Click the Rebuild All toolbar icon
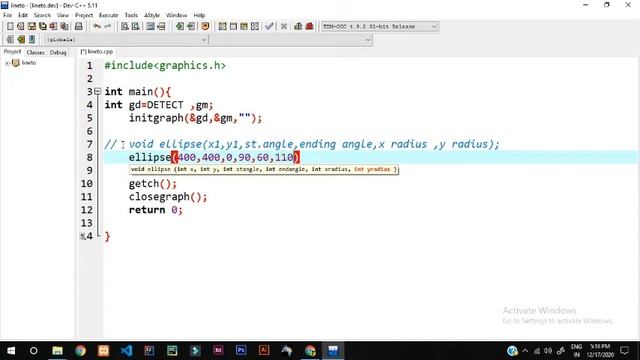640x360 pixels. coord(255,27)
